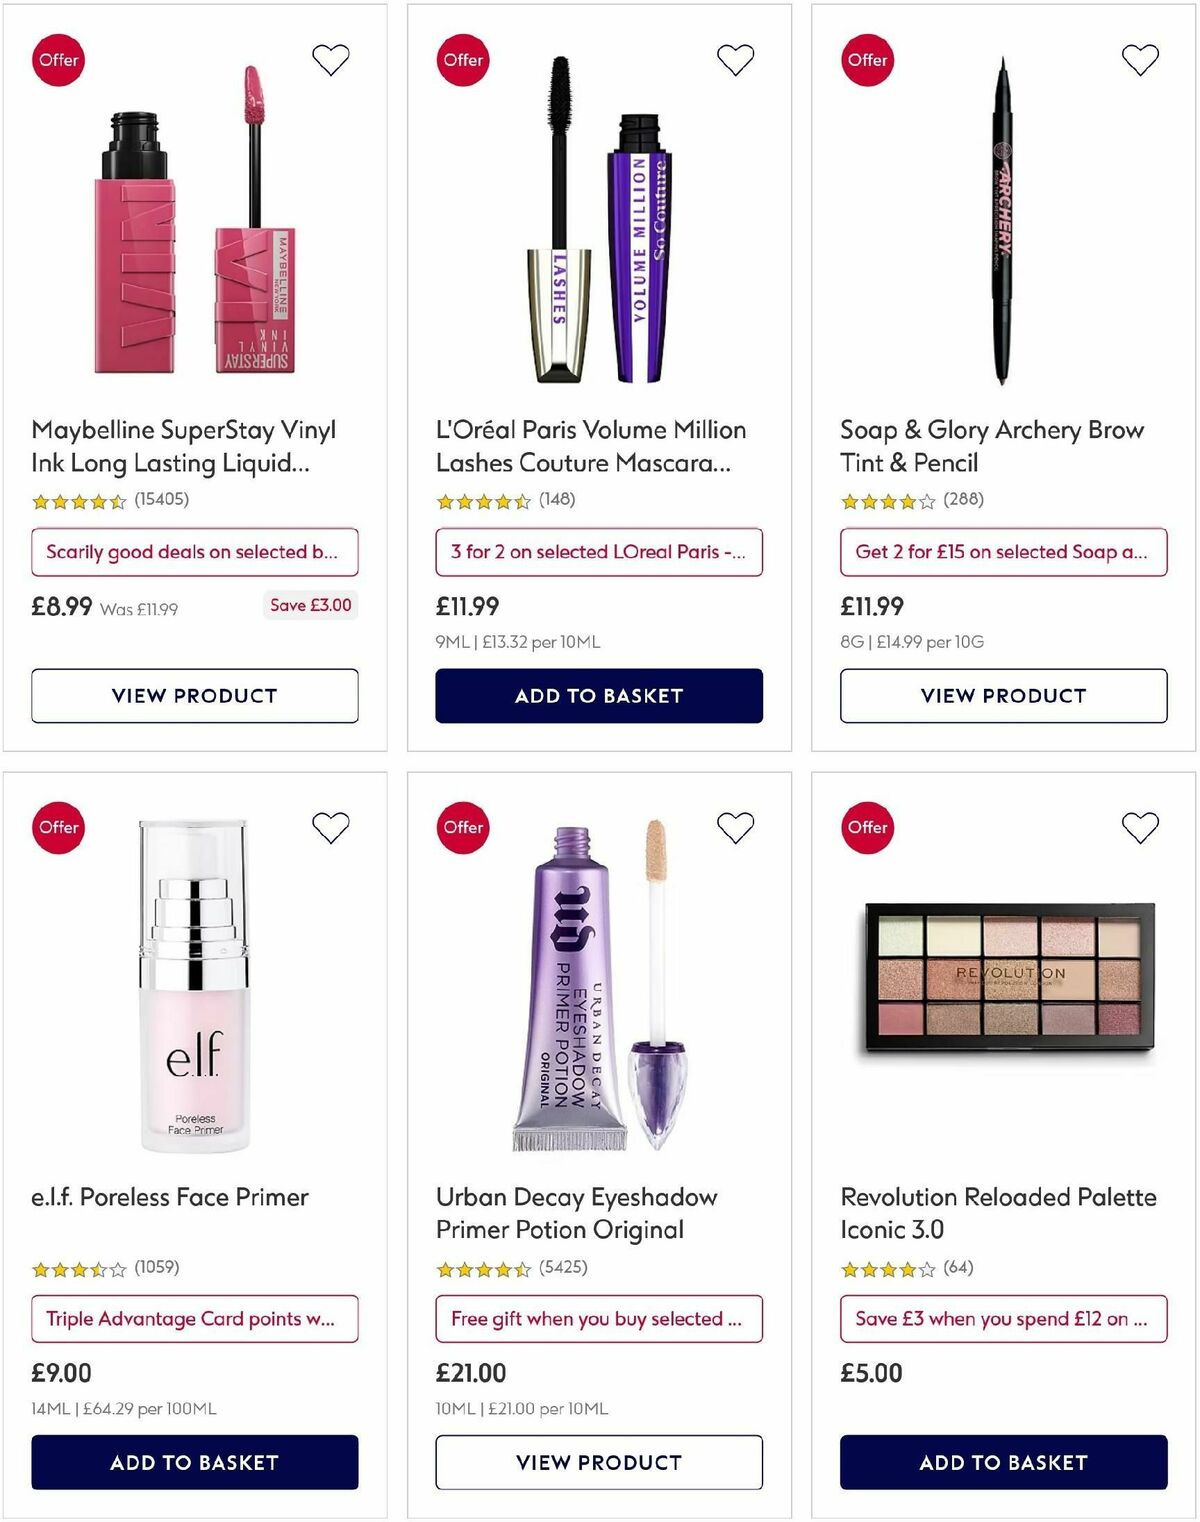Click the wishlist heart on Maybelline SuperStay Vinyl Ink
Image resolution: width=1200 pixels, height=1522 pixels.
331,60
